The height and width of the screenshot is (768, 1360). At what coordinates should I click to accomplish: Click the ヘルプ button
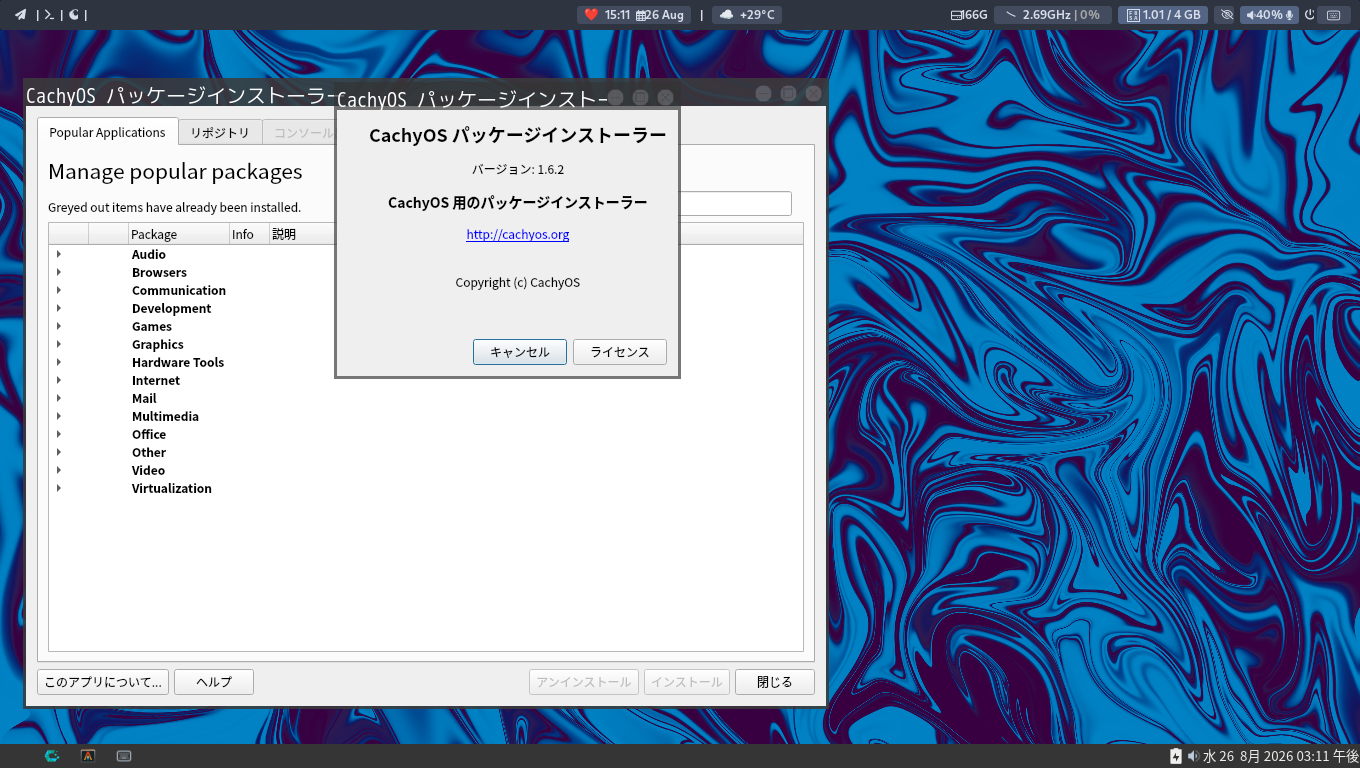[214, 682]
